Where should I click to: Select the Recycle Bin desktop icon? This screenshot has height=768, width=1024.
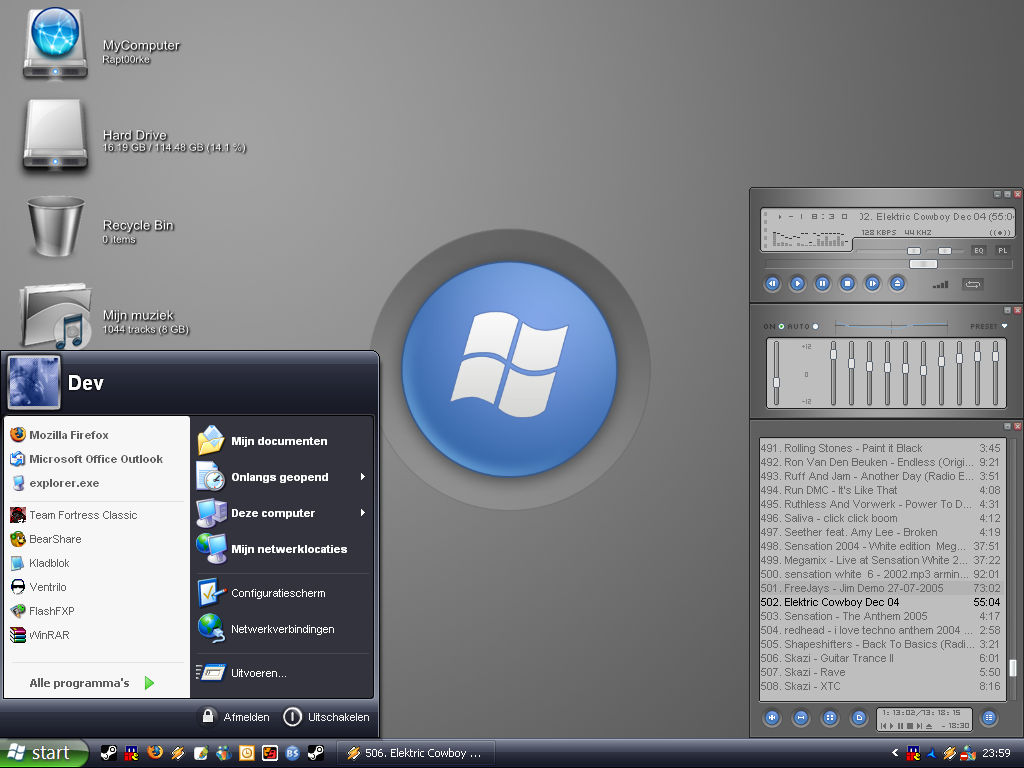coord(56,227)
